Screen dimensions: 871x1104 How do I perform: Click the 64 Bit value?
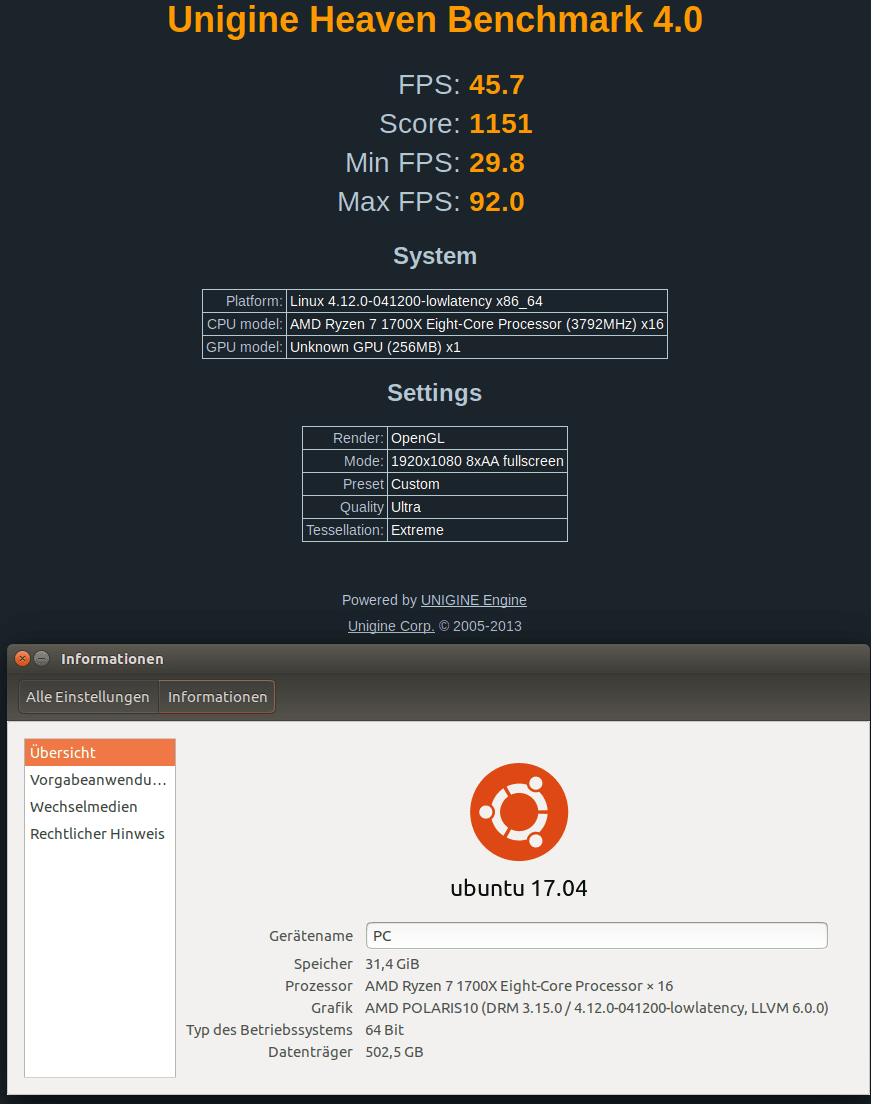[x=384, y=1029]
